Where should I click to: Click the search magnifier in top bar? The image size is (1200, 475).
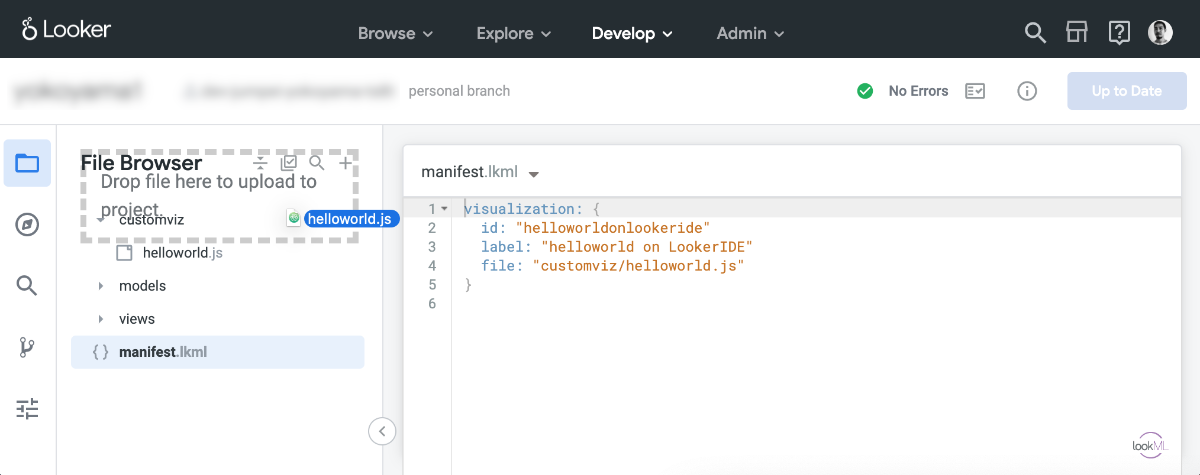[x=1035, y=33]
